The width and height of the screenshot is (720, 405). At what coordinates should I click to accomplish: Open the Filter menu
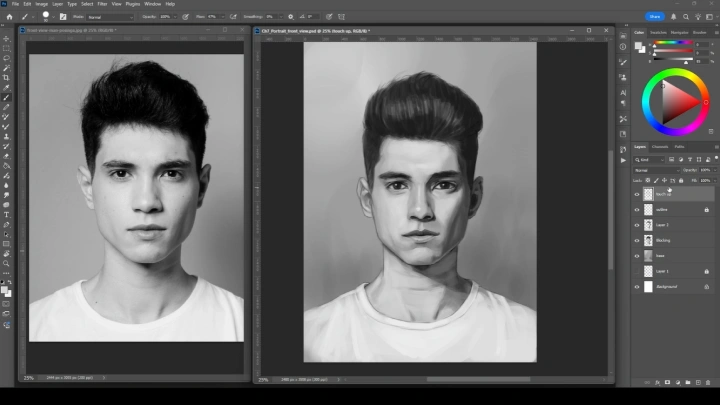tap(104, 4)
